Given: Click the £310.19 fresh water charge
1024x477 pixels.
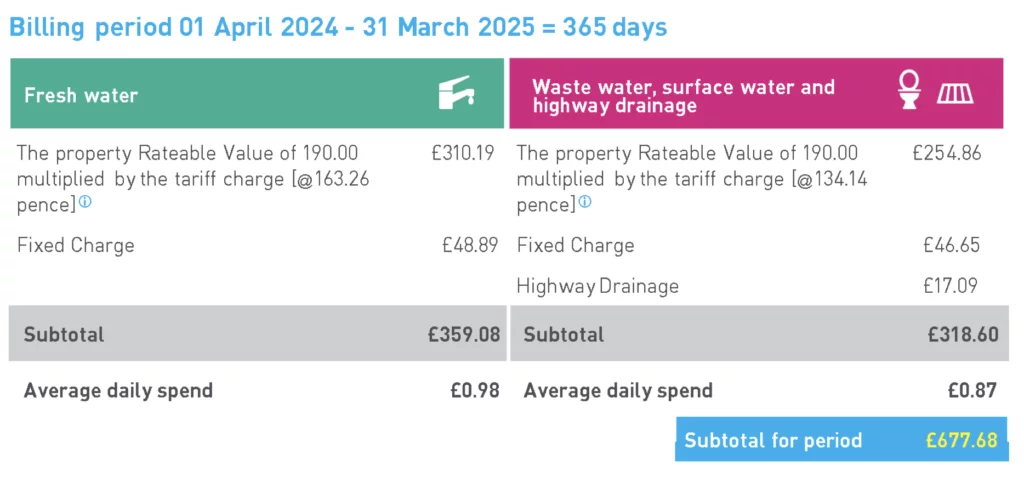Looking at the screenshot, I should point(462,153).
